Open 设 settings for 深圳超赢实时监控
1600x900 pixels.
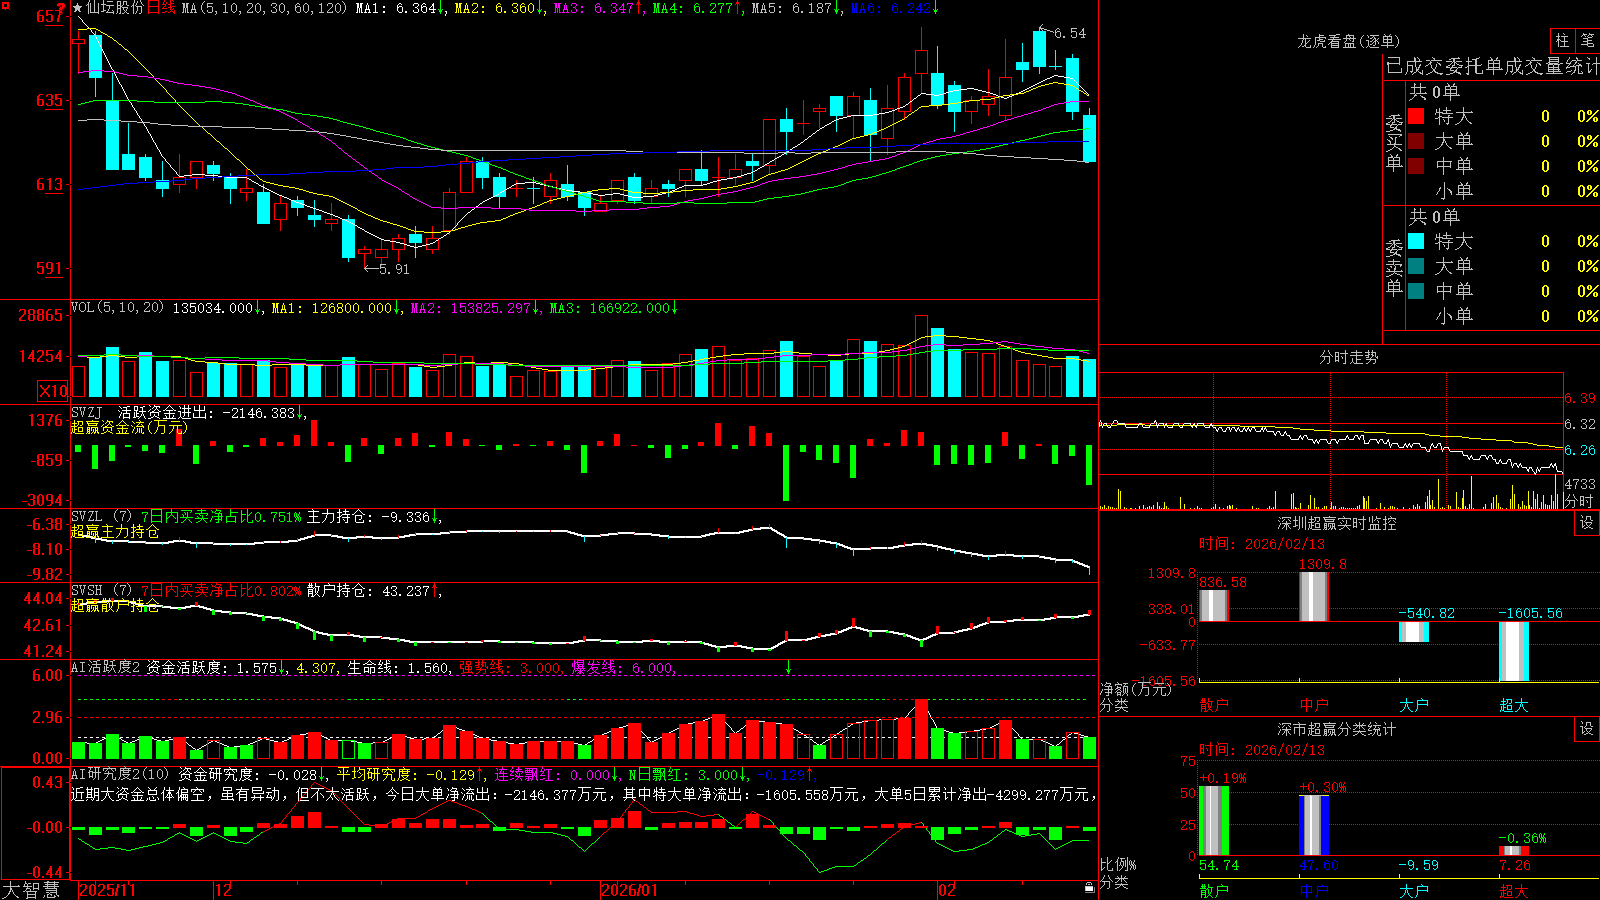(x=1587, y=523)
